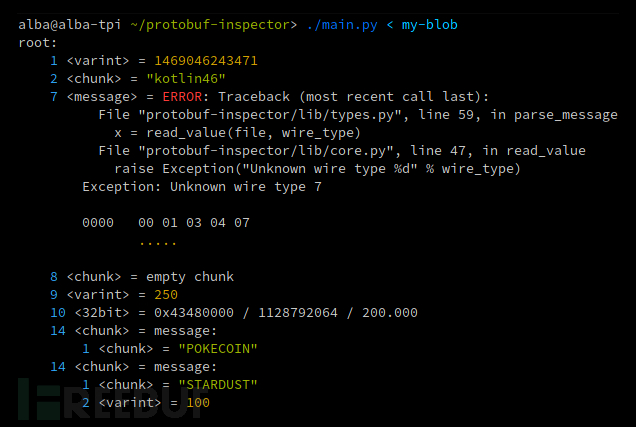Click the my-blob filename in the prompt

pos(430,25)
